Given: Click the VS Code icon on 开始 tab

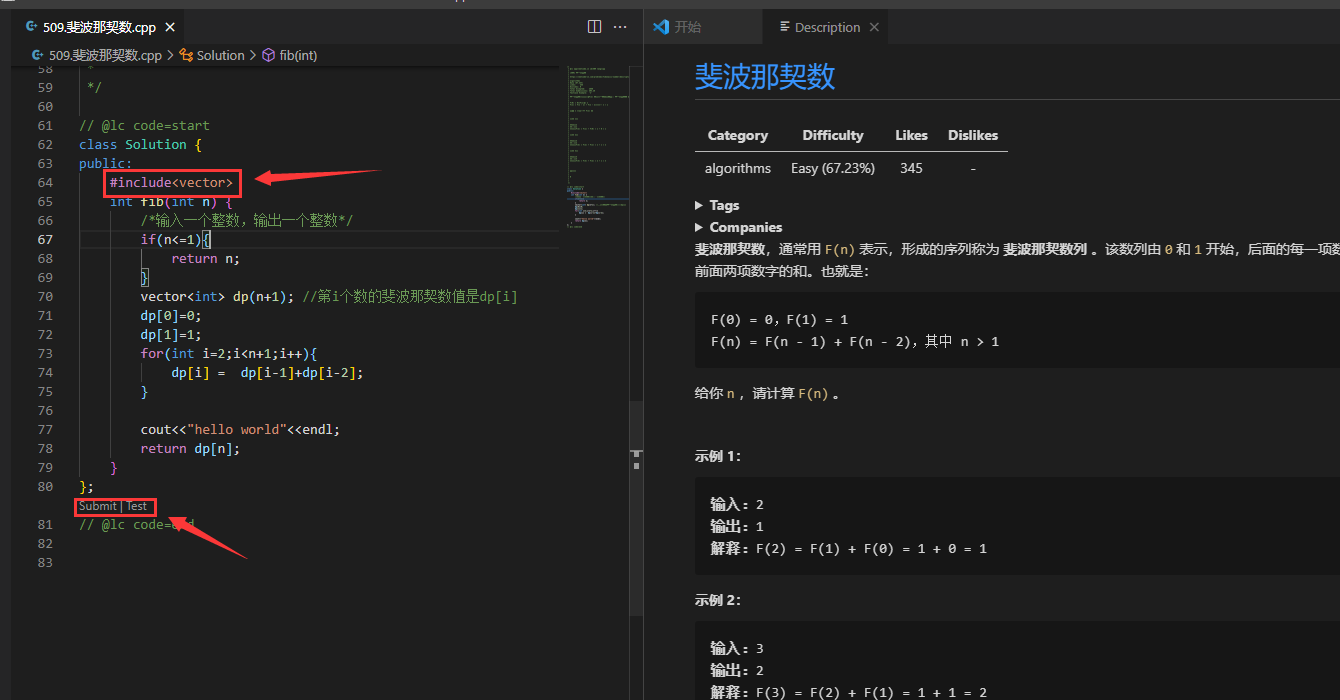Looking at the screenshot, I should tap(661, 27).
